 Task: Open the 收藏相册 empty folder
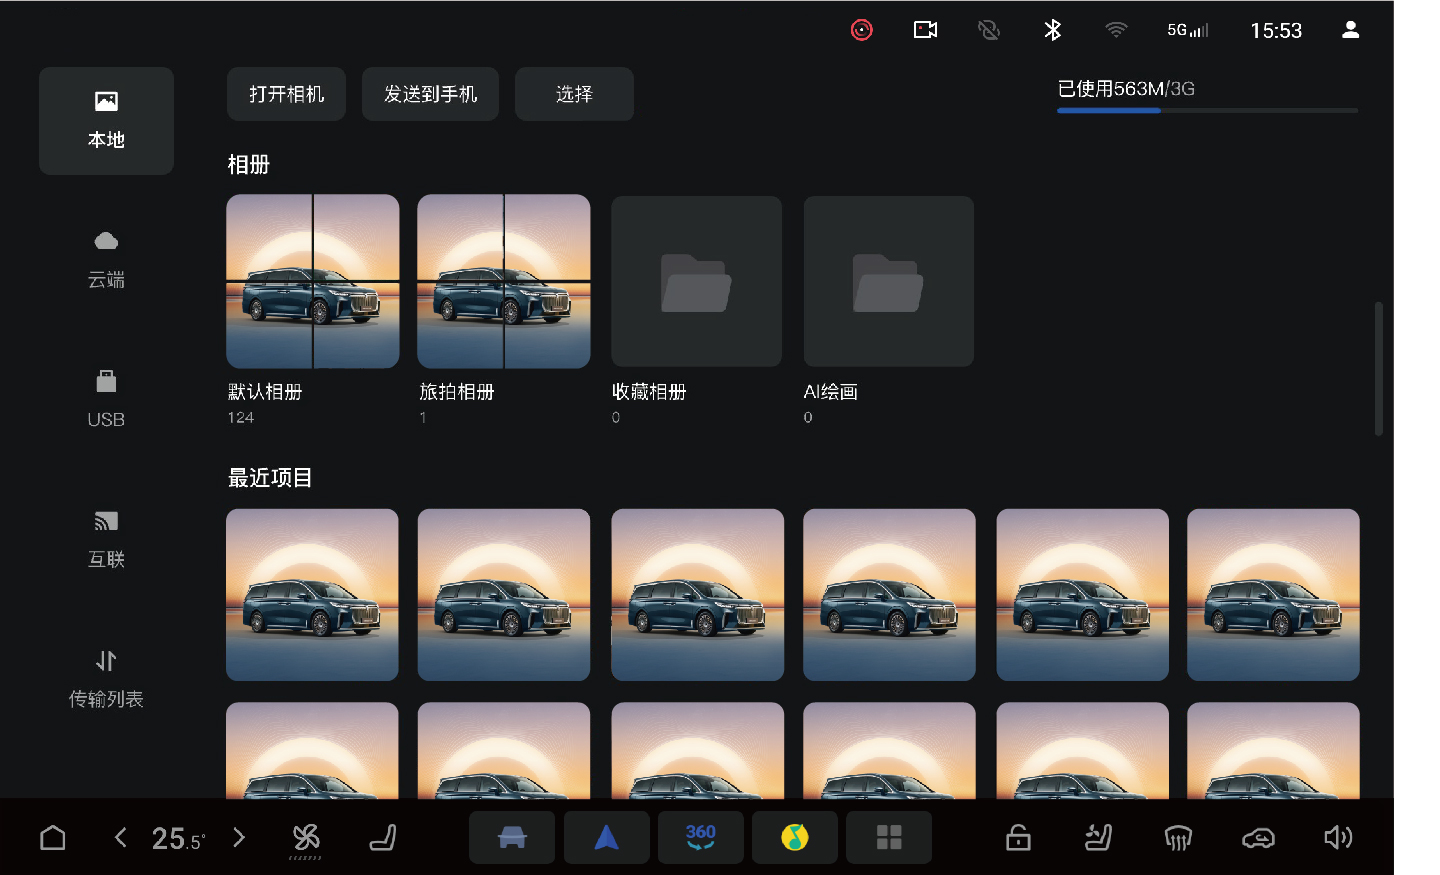point(696,281)
